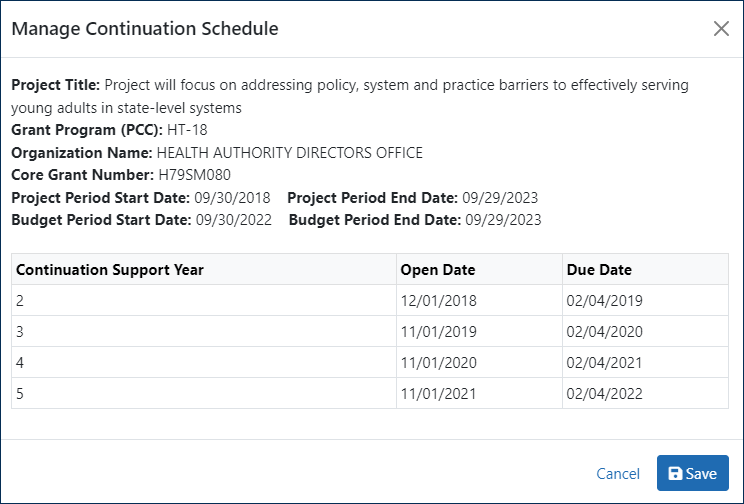This screenshot has width=744, height=504.
Task: Click the Continuation Support Year column header
Action: click(204, 269)
